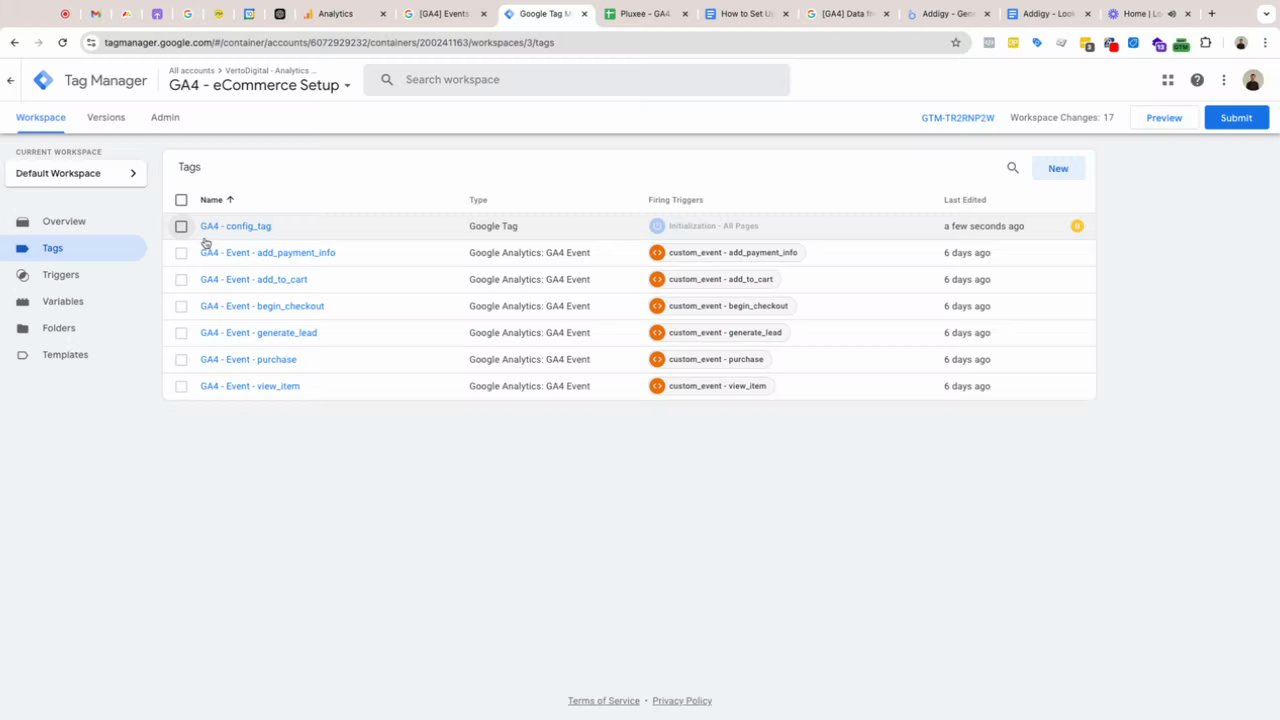Check the box for GA4 - Event - add_to_cart
Viewport: 1280px width, 720px height.
[x=181, y=280]
